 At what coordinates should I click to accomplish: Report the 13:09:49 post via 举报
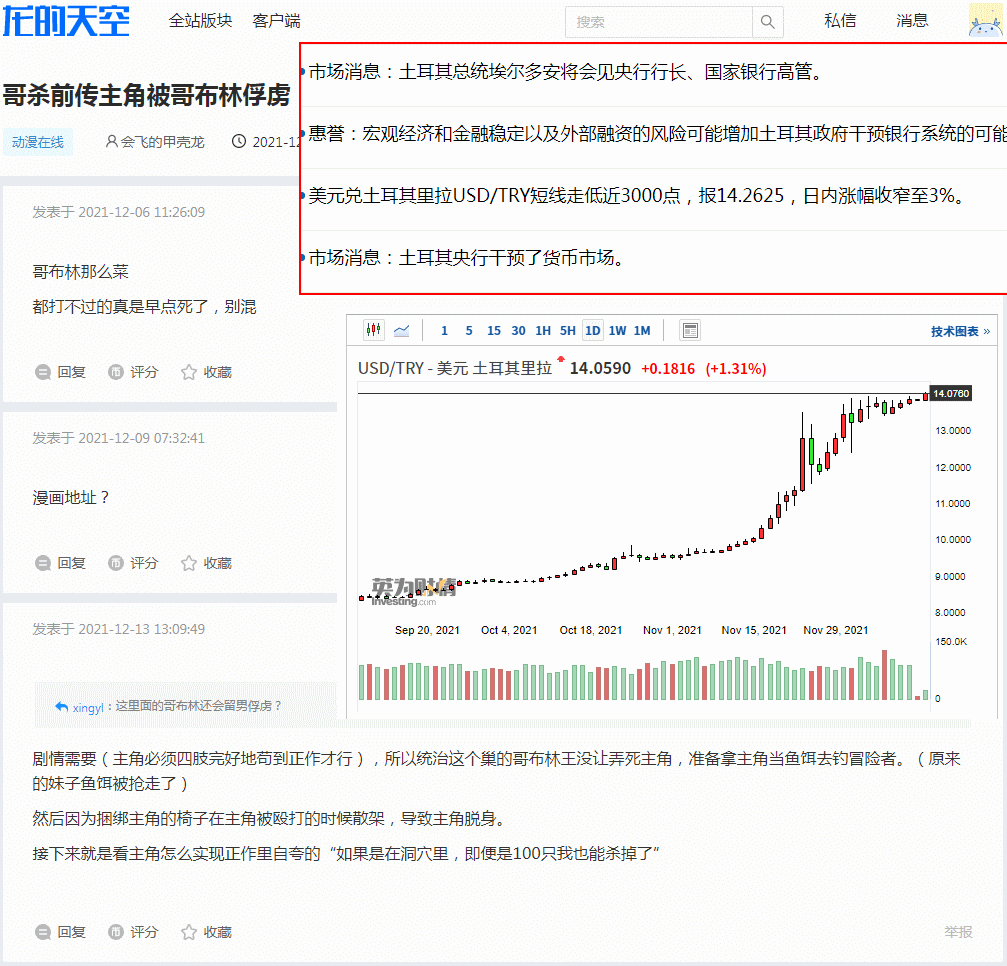click(x=958, y=932)
